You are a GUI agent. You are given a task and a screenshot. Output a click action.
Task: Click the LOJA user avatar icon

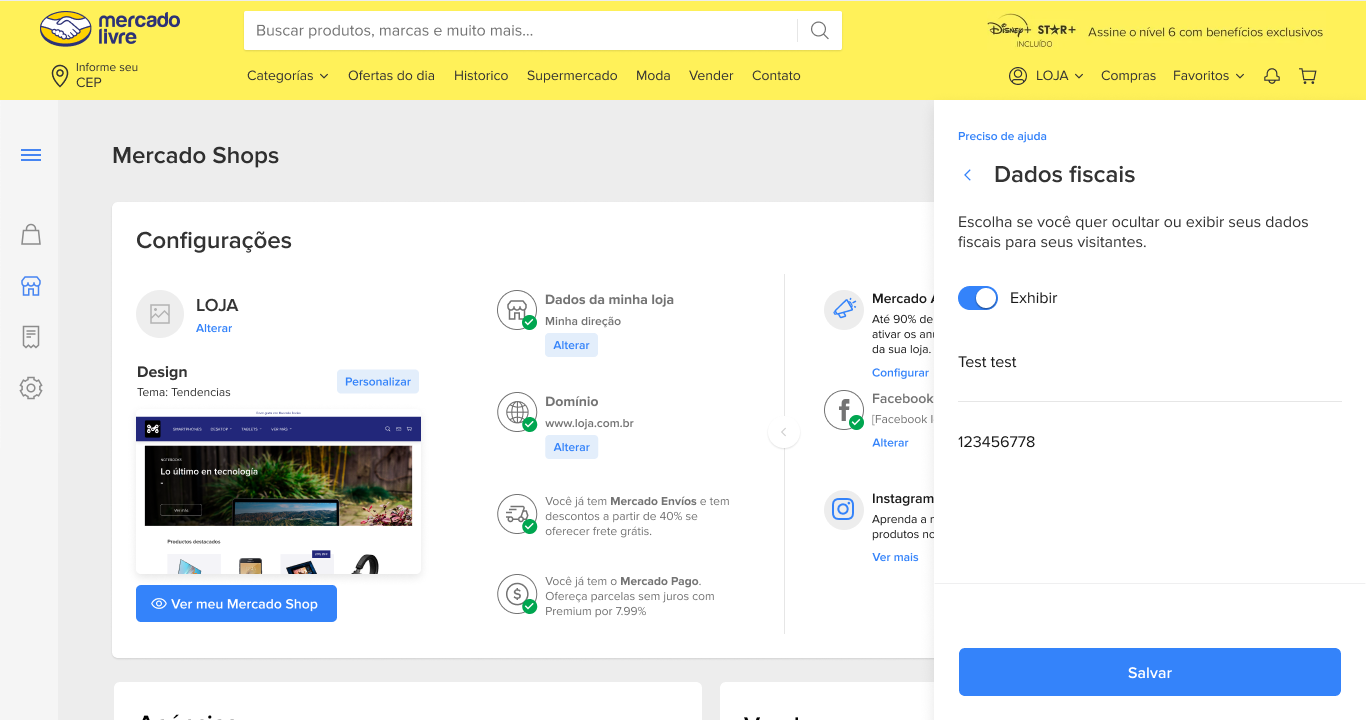pos(1018,76)
